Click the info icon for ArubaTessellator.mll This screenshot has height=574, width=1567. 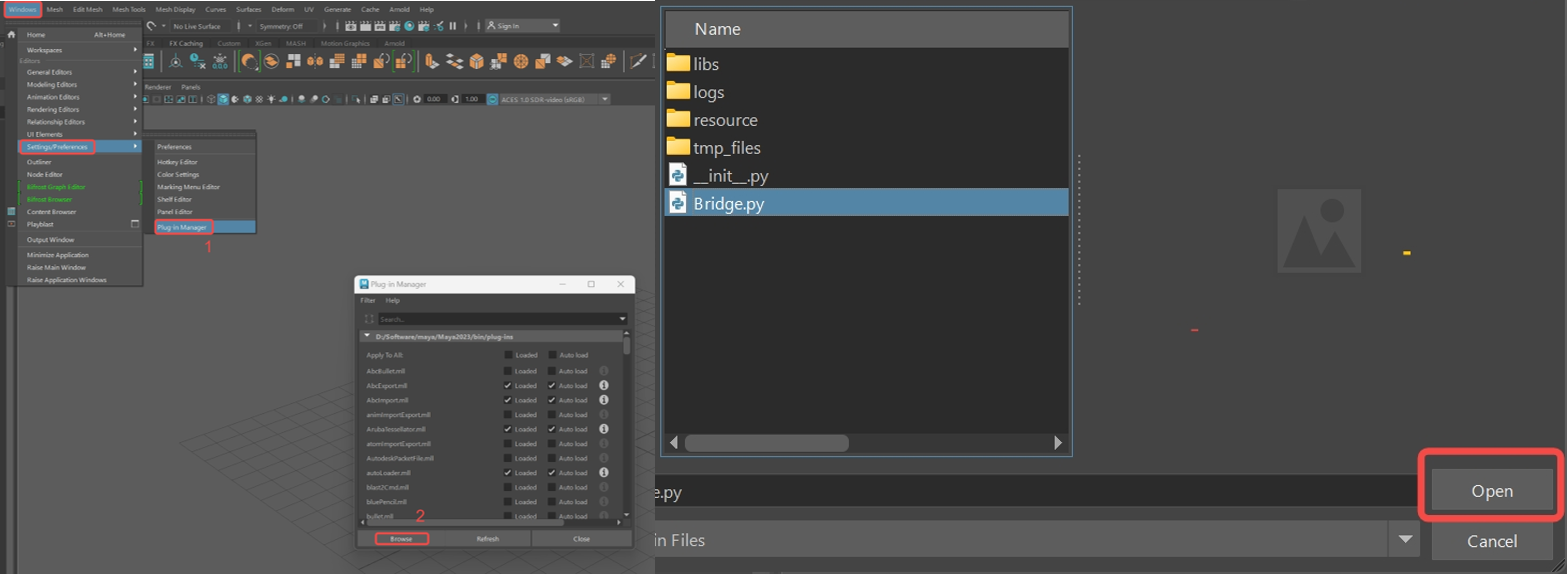[x=604, y=429]
